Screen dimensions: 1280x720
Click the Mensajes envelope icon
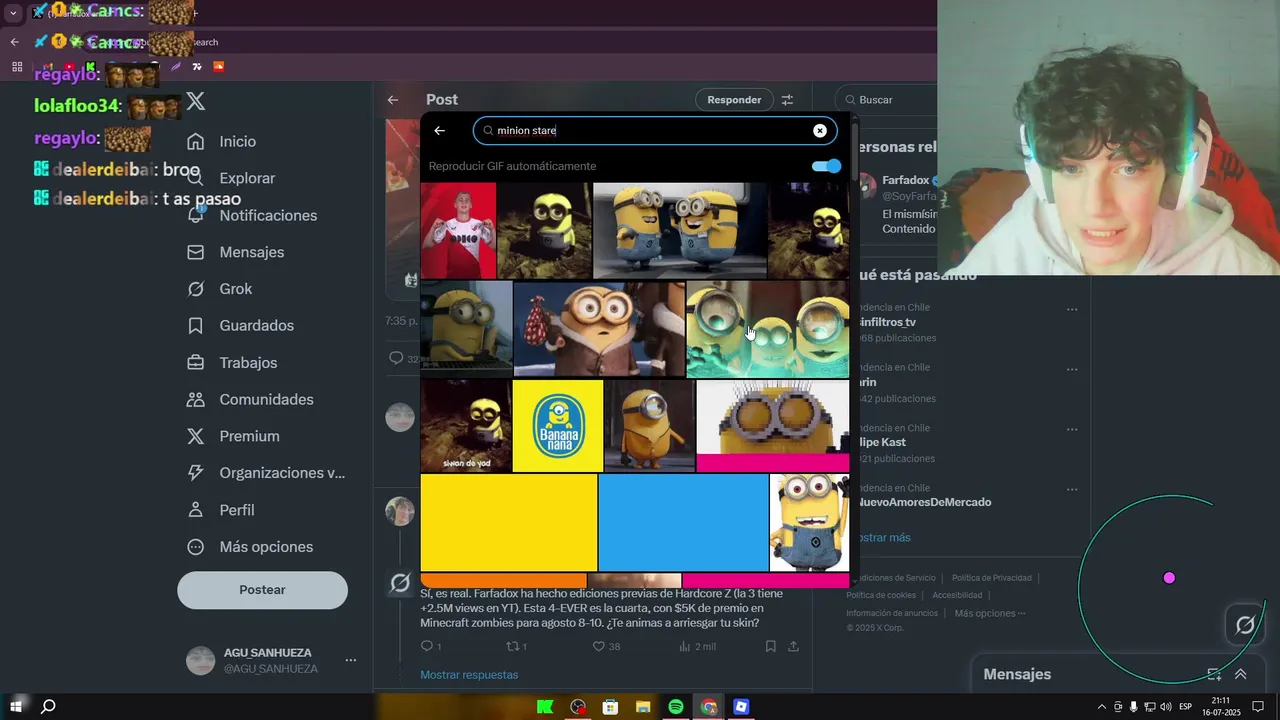196,252
